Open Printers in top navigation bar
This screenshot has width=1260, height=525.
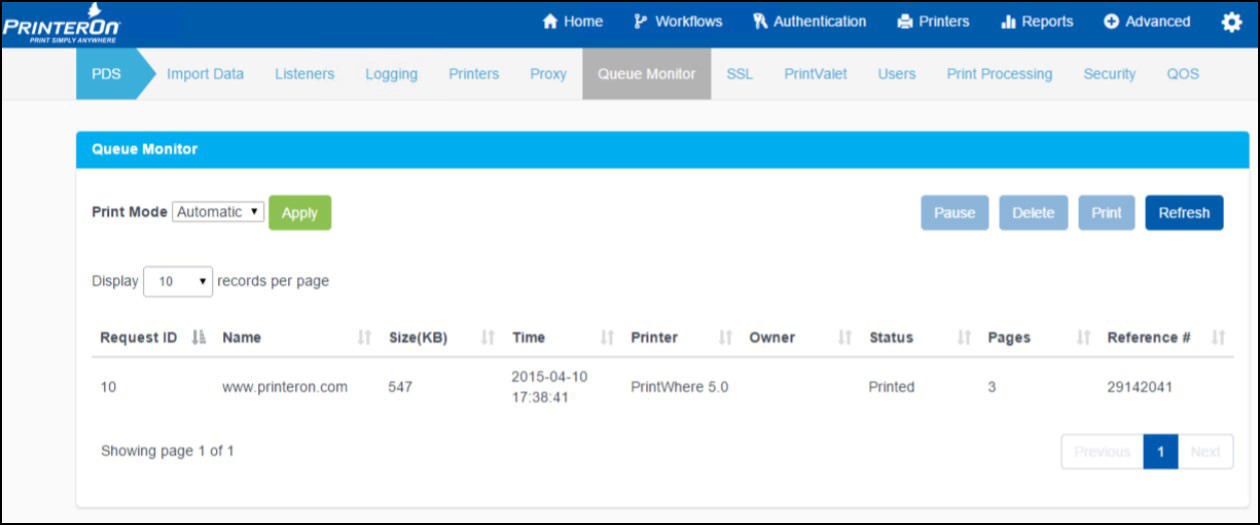933,21
